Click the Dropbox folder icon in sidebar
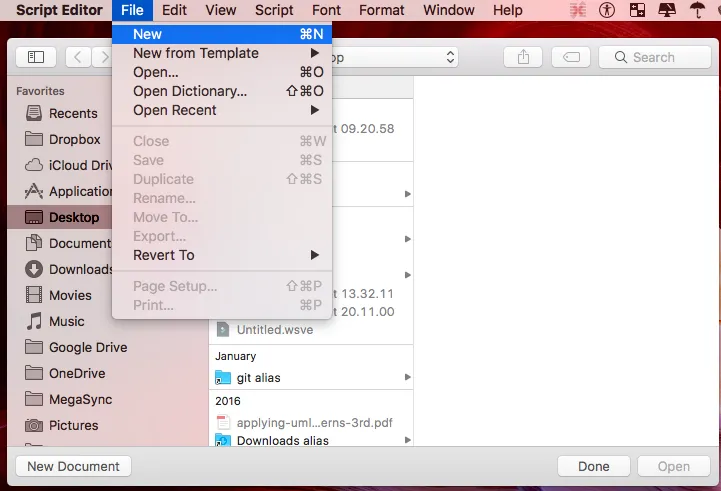Viewport: 721px width, 491px height. pyautogui.click(x=34, y=139)
